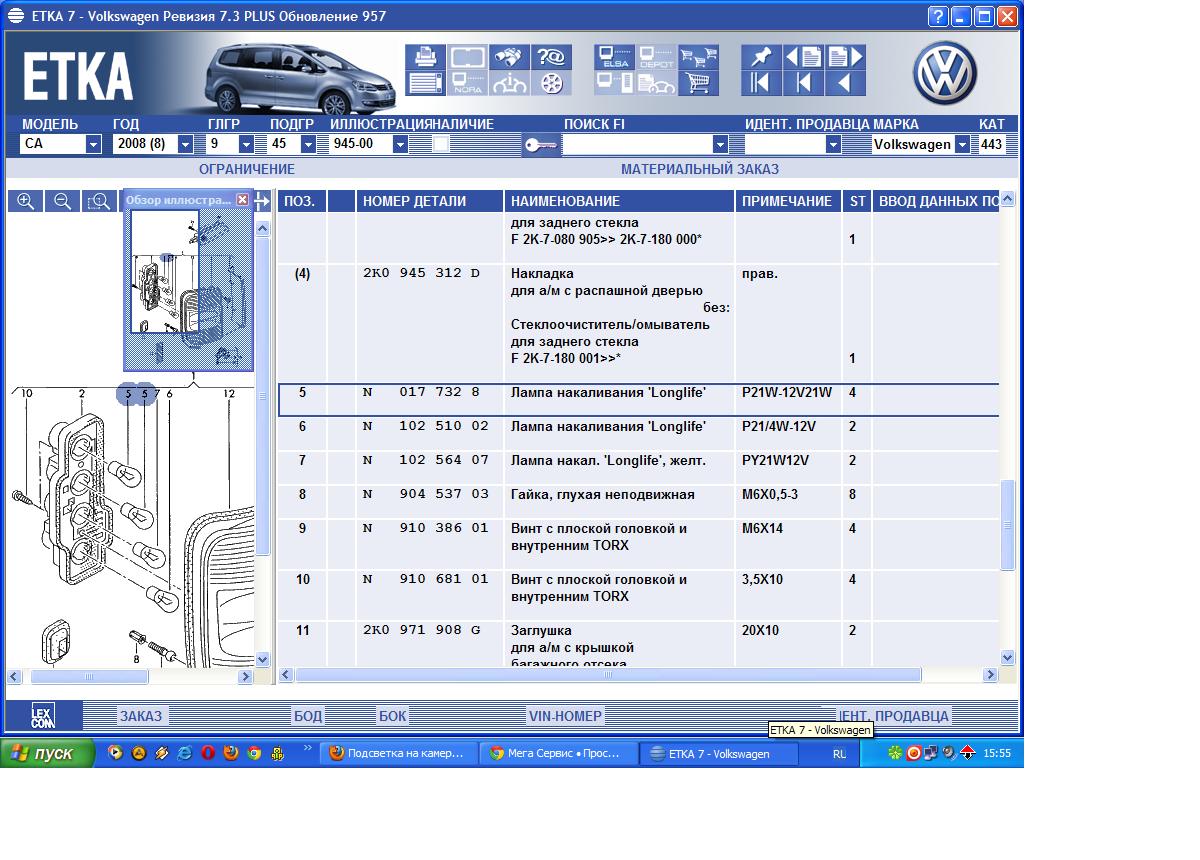Expand the ПОИСК FI dropdown
Viewport: 1200px width, 860px height.
(719, 144)
